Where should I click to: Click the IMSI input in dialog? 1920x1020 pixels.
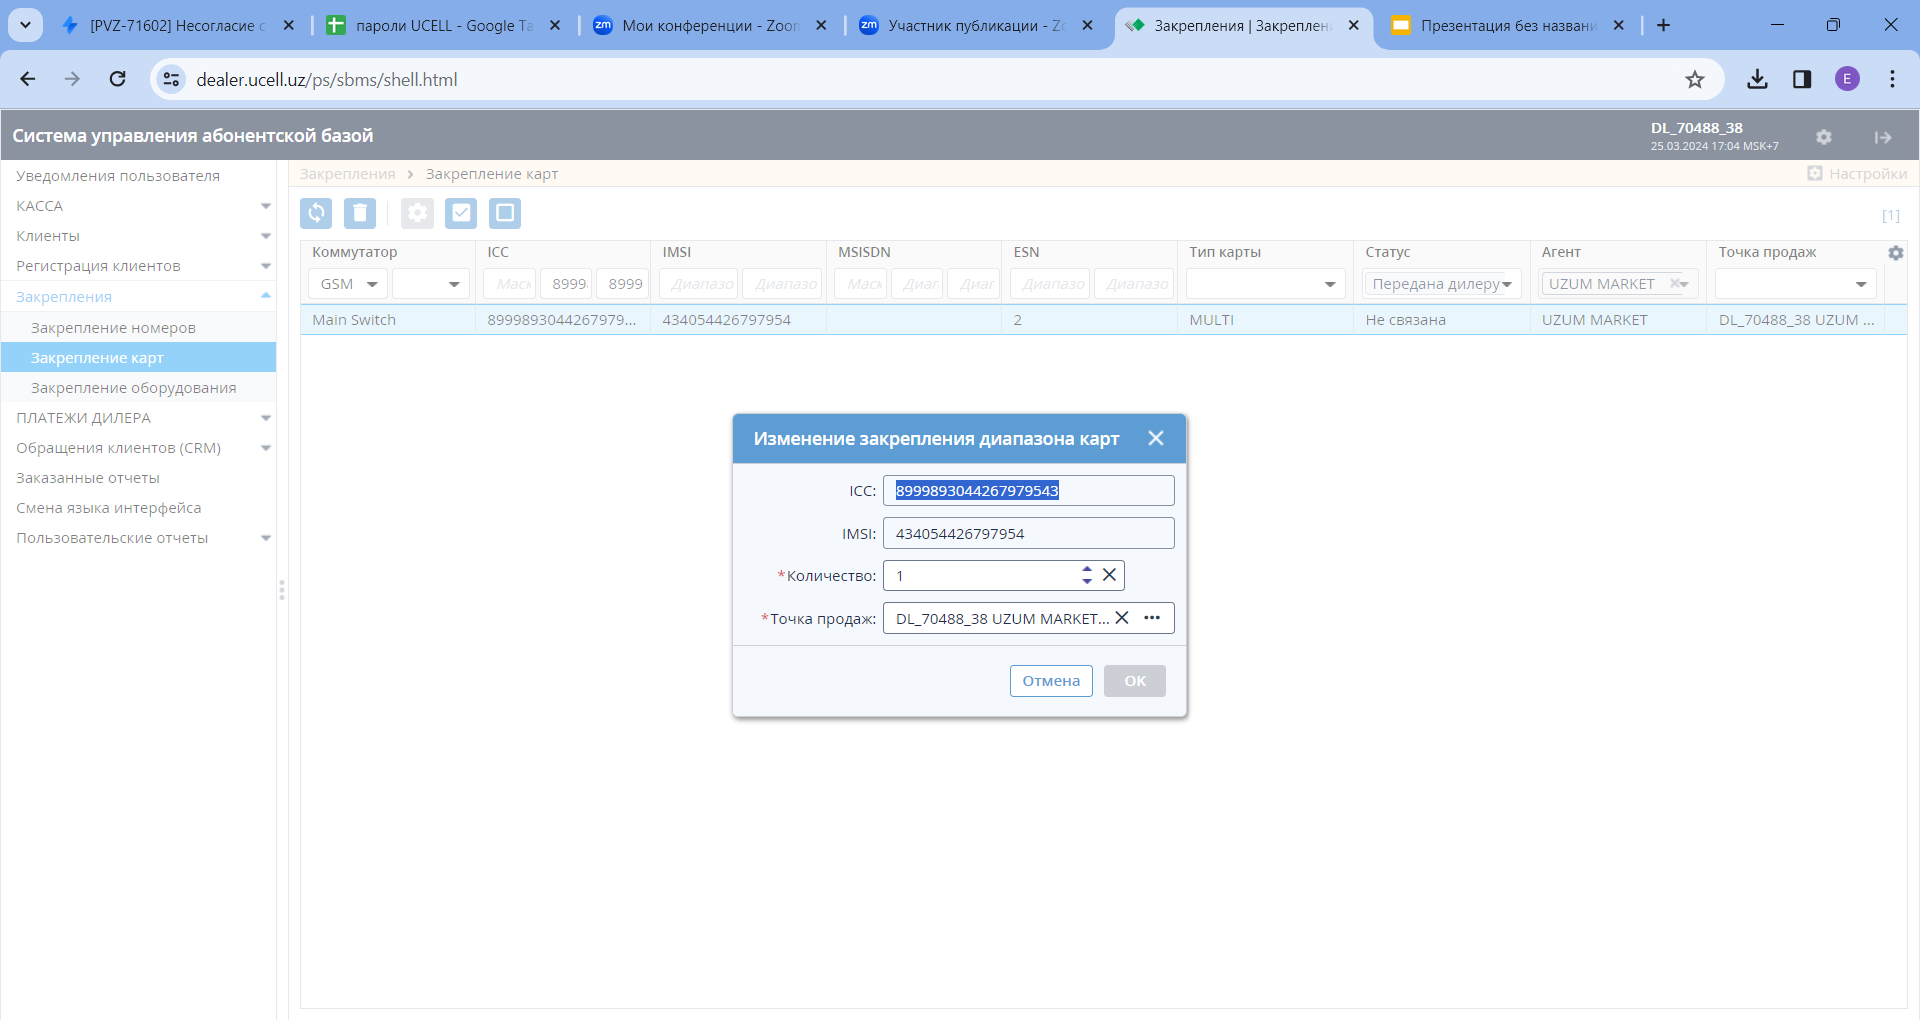pyautogui.click(x=1029, y=533)
